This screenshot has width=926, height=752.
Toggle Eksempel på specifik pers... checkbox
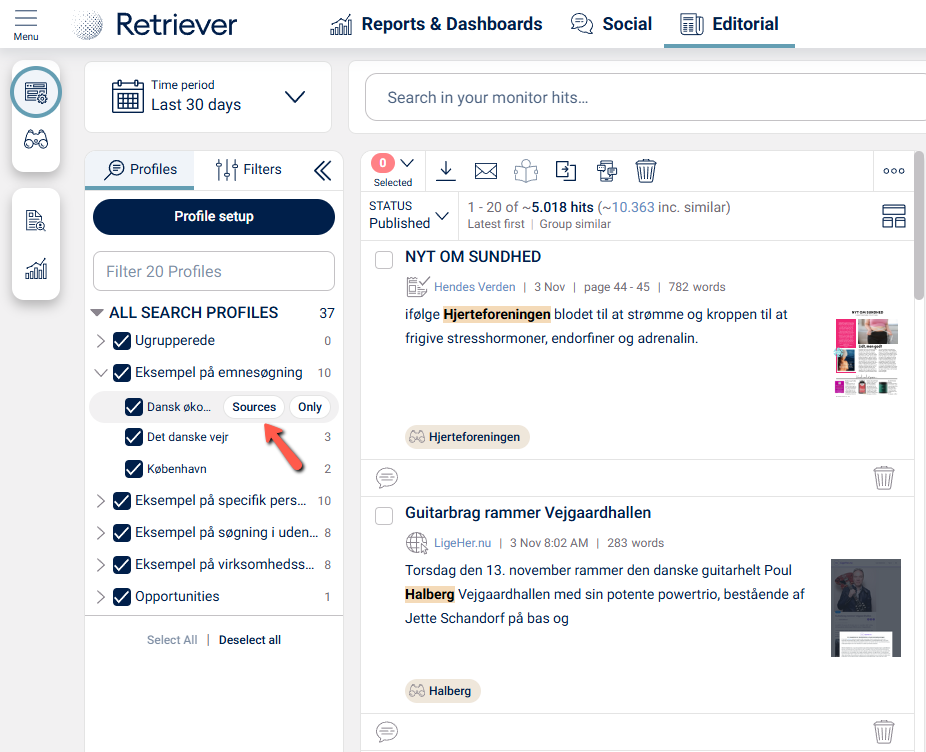coord(122,501)
